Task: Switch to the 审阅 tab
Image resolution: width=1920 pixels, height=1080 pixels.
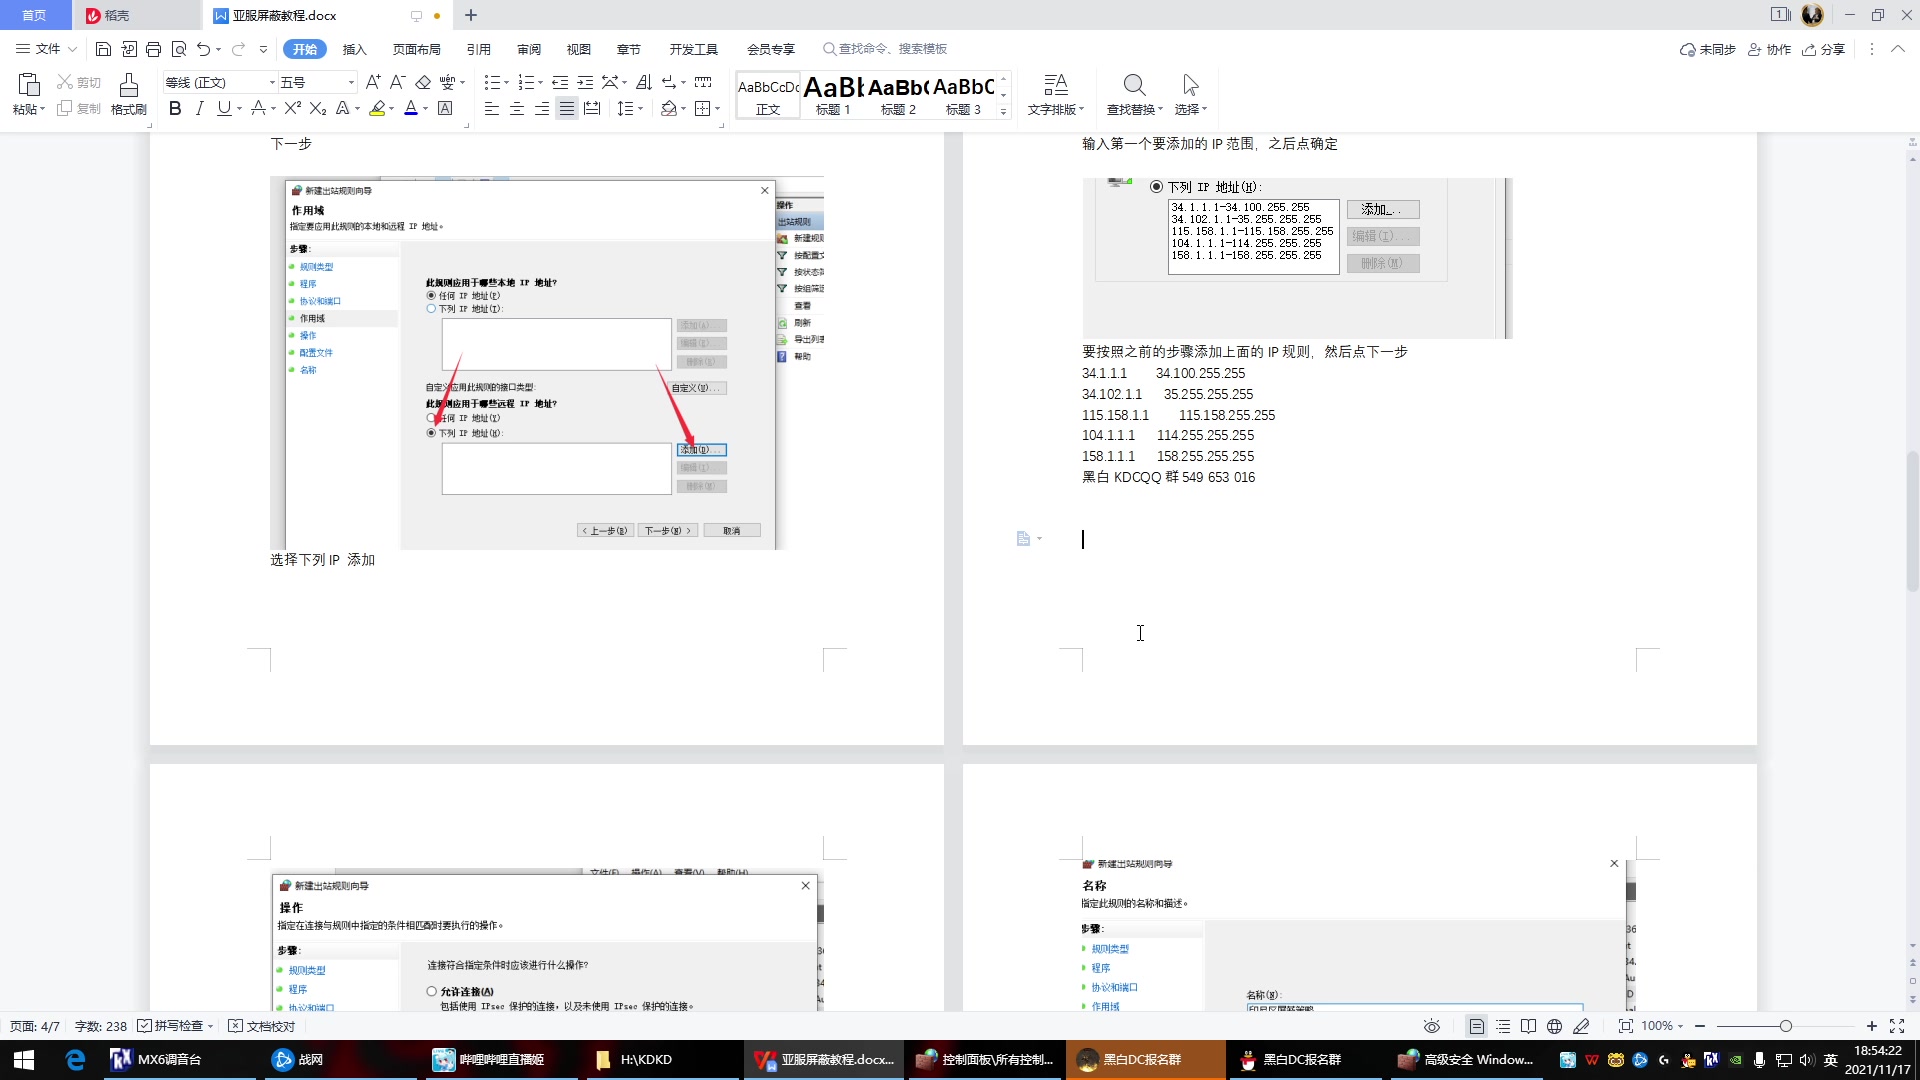Action: coord(529,49)
